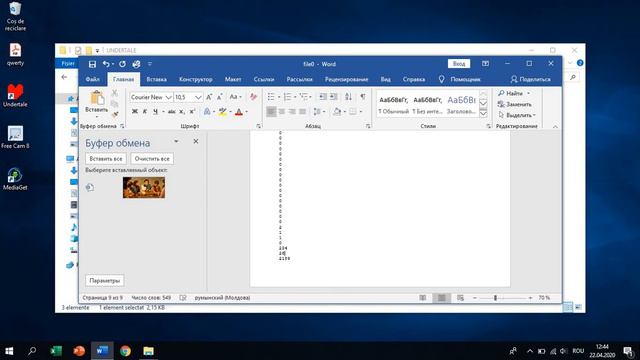Zoom out with the minus icon
The width and height of the screenshot is (640, 360).
tap(475, 298)
